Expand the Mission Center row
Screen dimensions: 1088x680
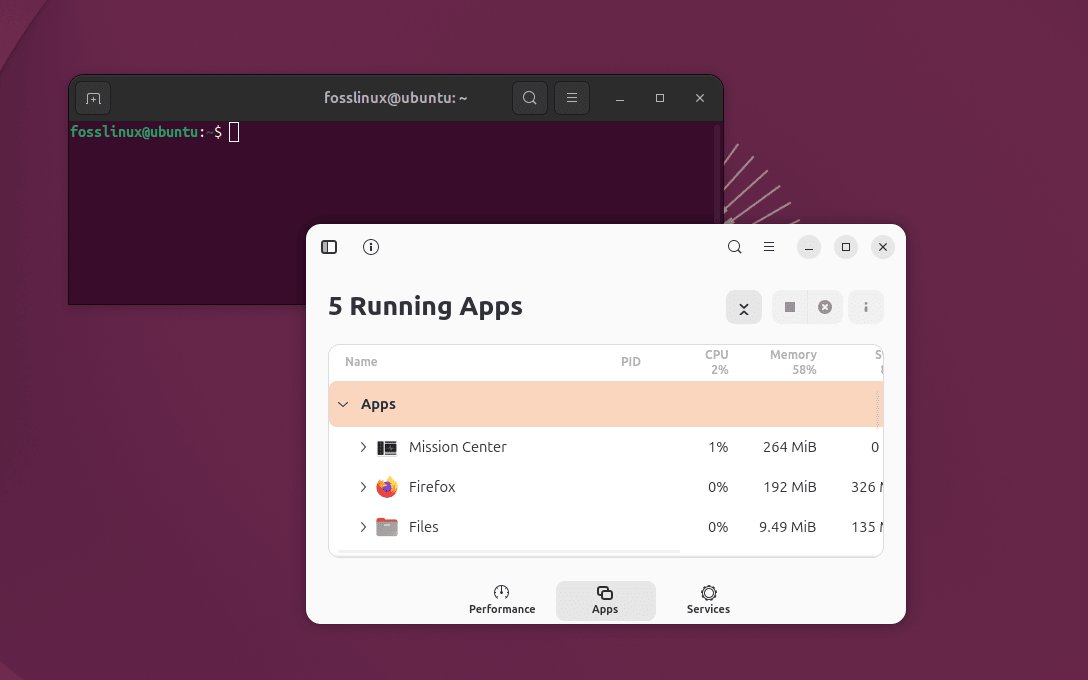point(363,448)
